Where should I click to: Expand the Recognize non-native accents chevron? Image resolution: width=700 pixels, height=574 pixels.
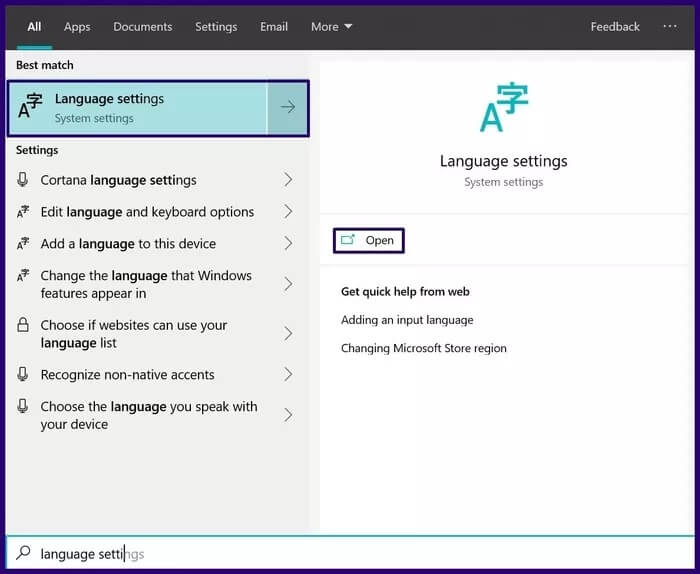[x=288, y=374]
